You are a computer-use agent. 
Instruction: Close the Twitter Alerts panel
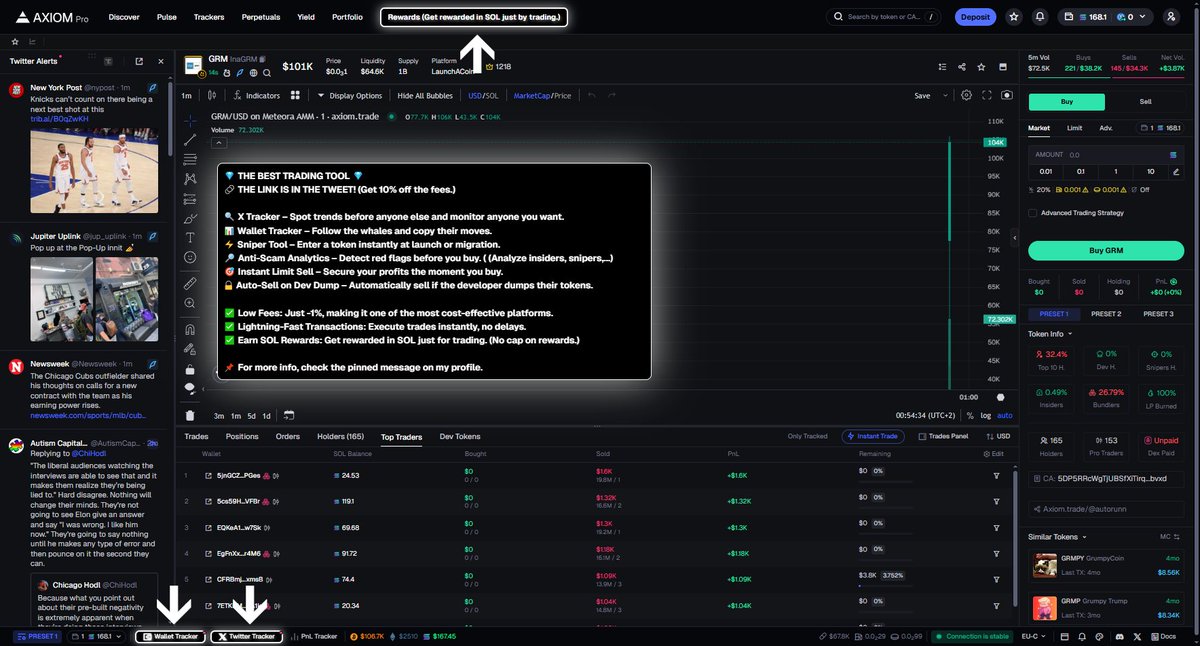pos(159,62)
